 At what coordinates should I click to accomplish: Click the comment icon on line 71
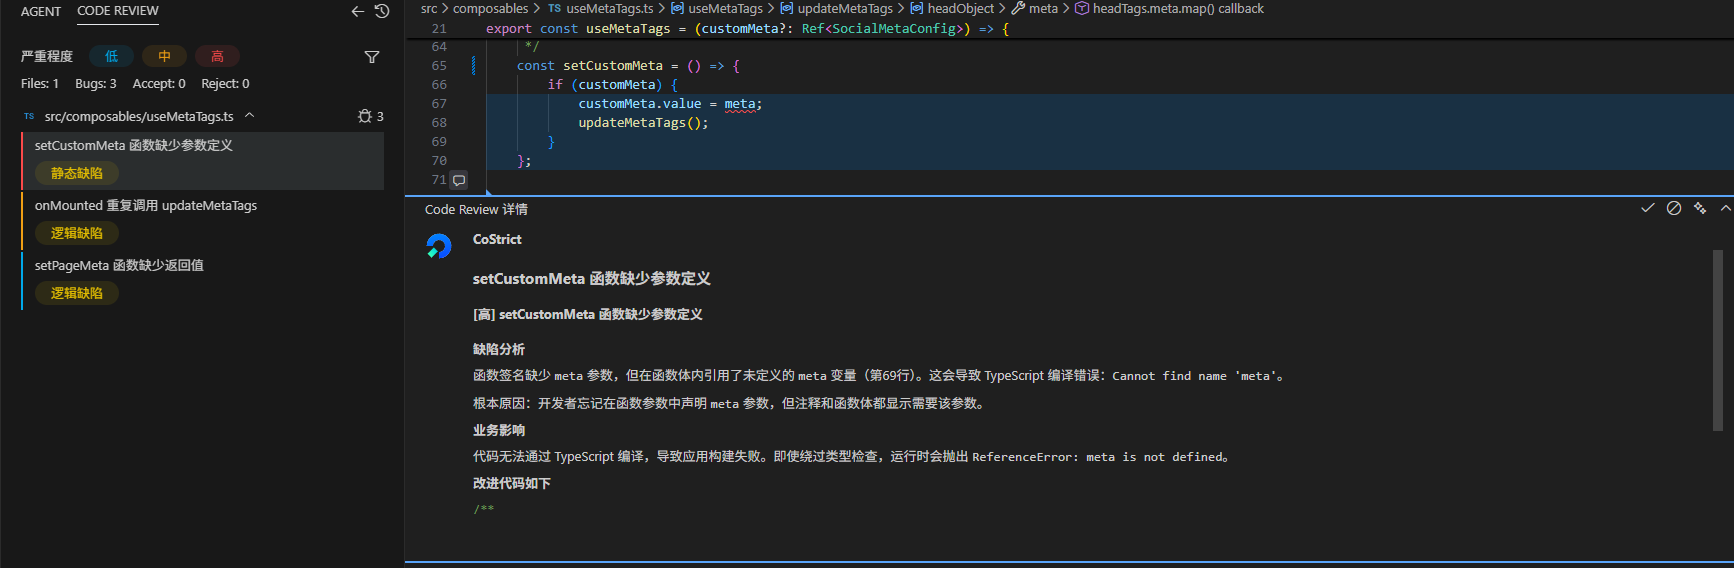[459, 180]
